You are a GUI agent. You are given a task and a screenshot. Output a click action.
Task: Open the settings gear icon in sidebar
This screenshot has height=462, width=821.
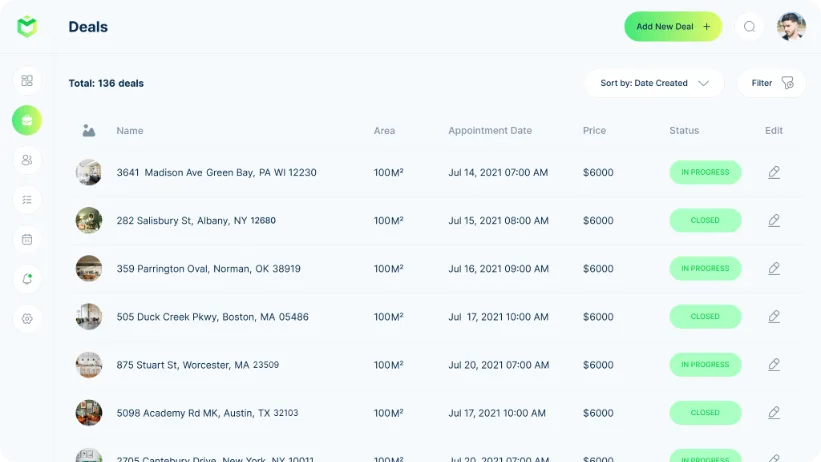(27, 318)
